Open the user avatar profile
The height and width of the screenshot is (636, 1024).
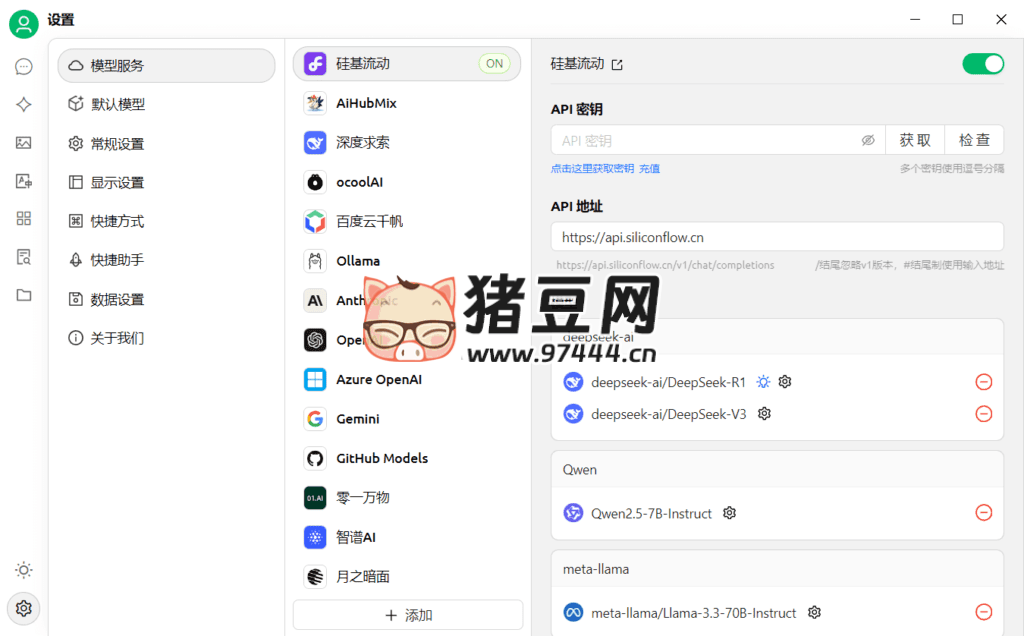pyautogui.click(x=24, y=24)
